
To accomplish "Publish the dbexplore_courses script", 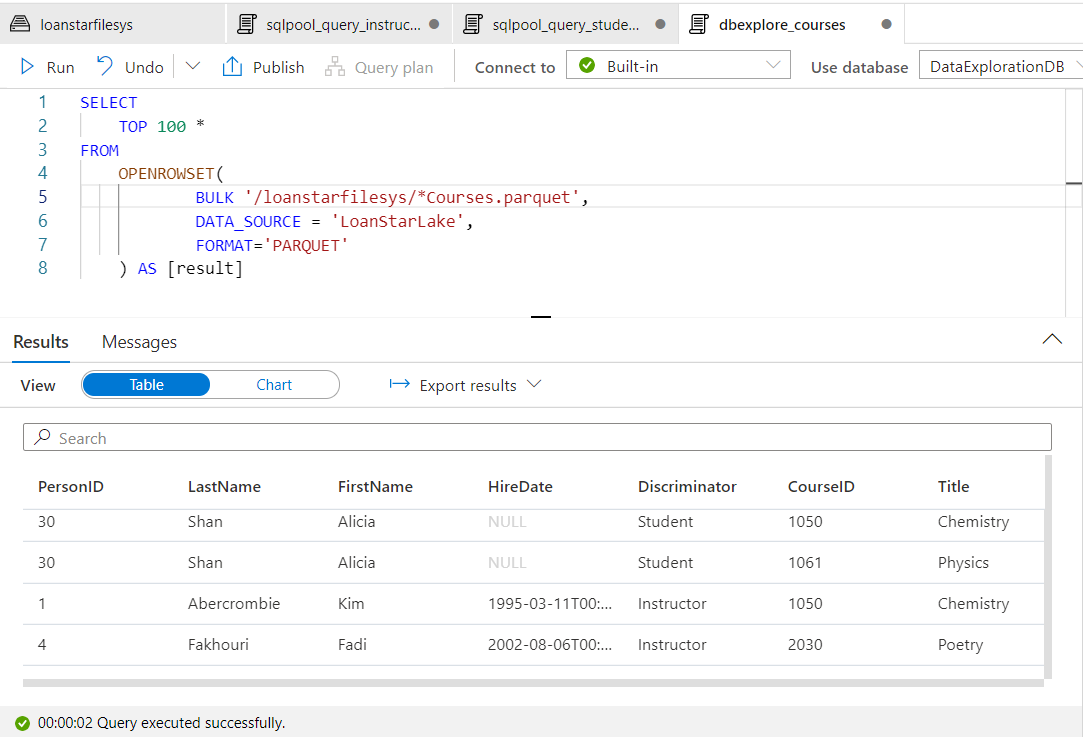I will [x=263, y=66].
